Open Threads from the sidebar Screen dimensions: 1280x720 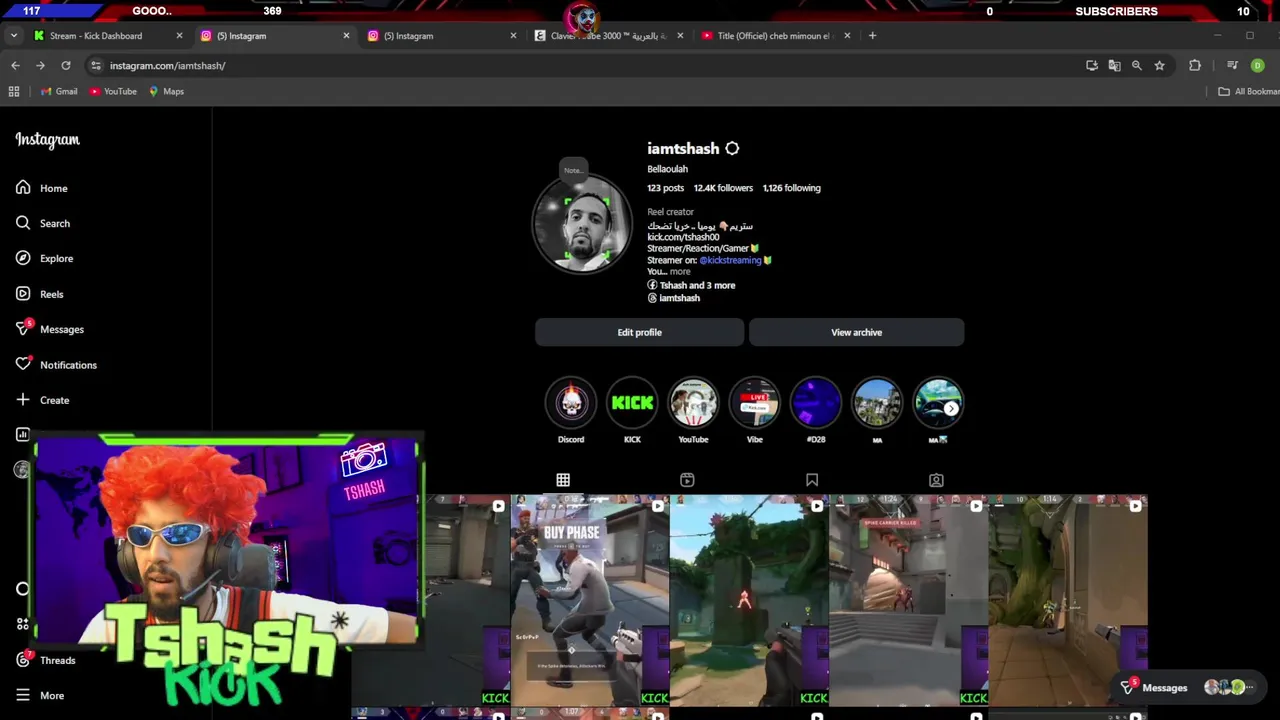(46, 660)
